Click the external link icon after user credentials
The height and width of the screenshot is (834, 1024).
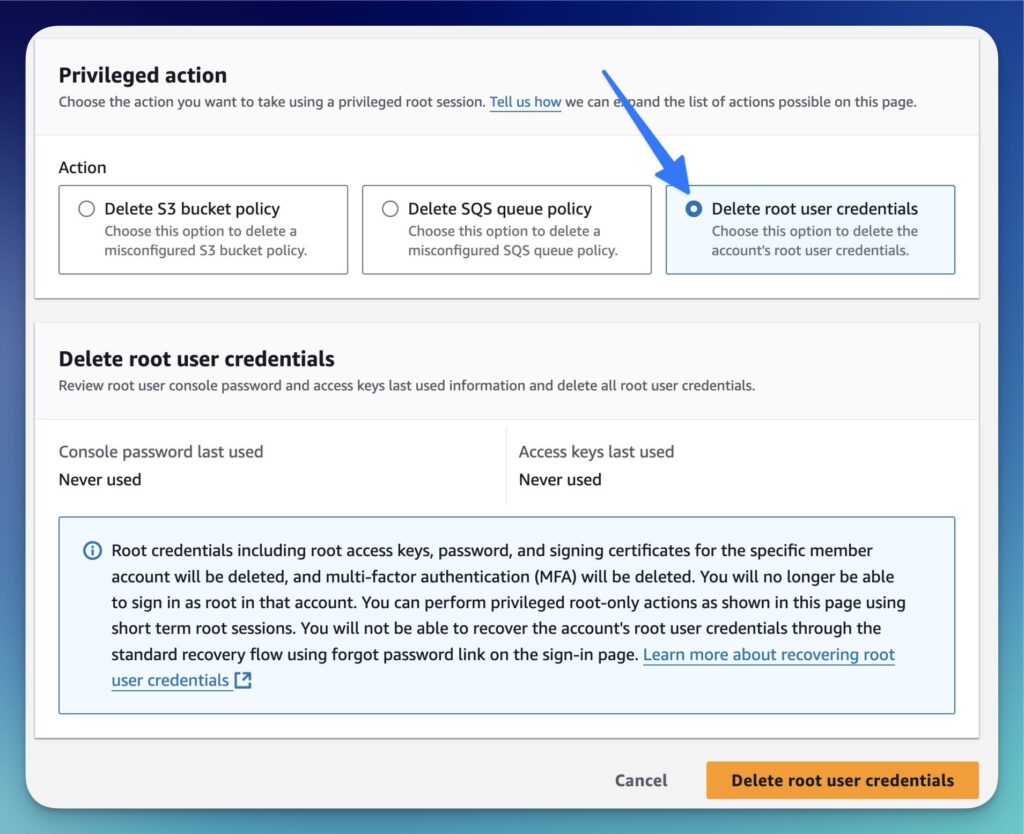pyautogui.click(x=243, y=680)
